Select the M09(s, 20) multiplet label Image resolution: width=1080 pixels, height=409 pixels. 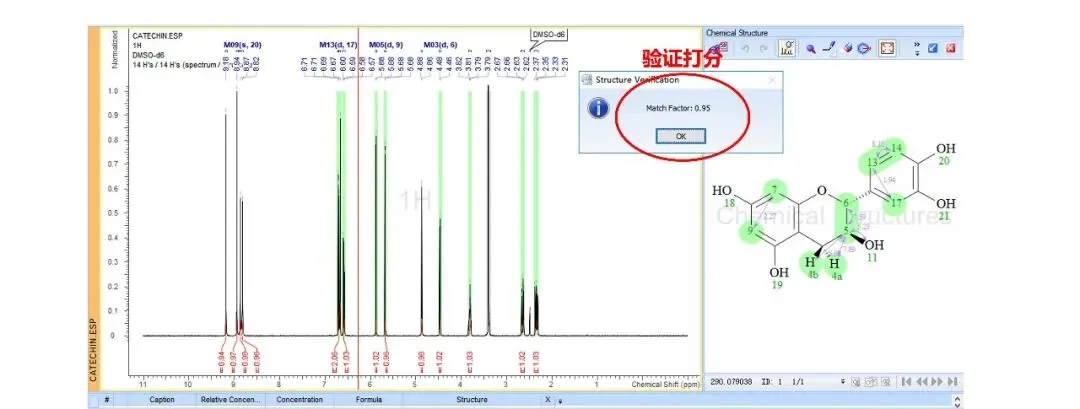point(242,45)
